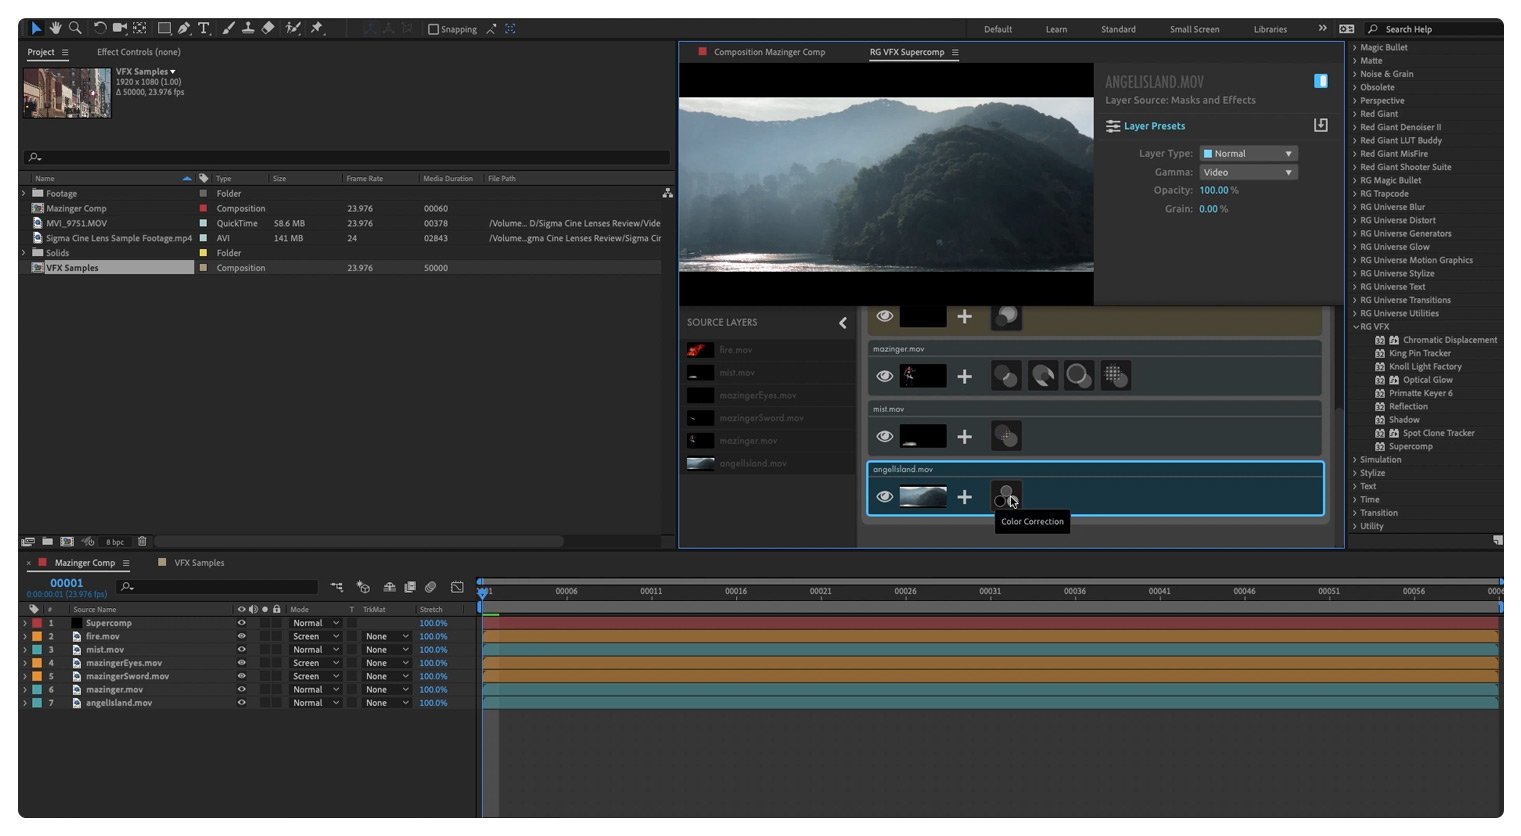Image resolution: width=1521 pixels, height=836 pixels.
Task: Open the Gamma Video dropdown
Action: click(x=1248, y=172)
